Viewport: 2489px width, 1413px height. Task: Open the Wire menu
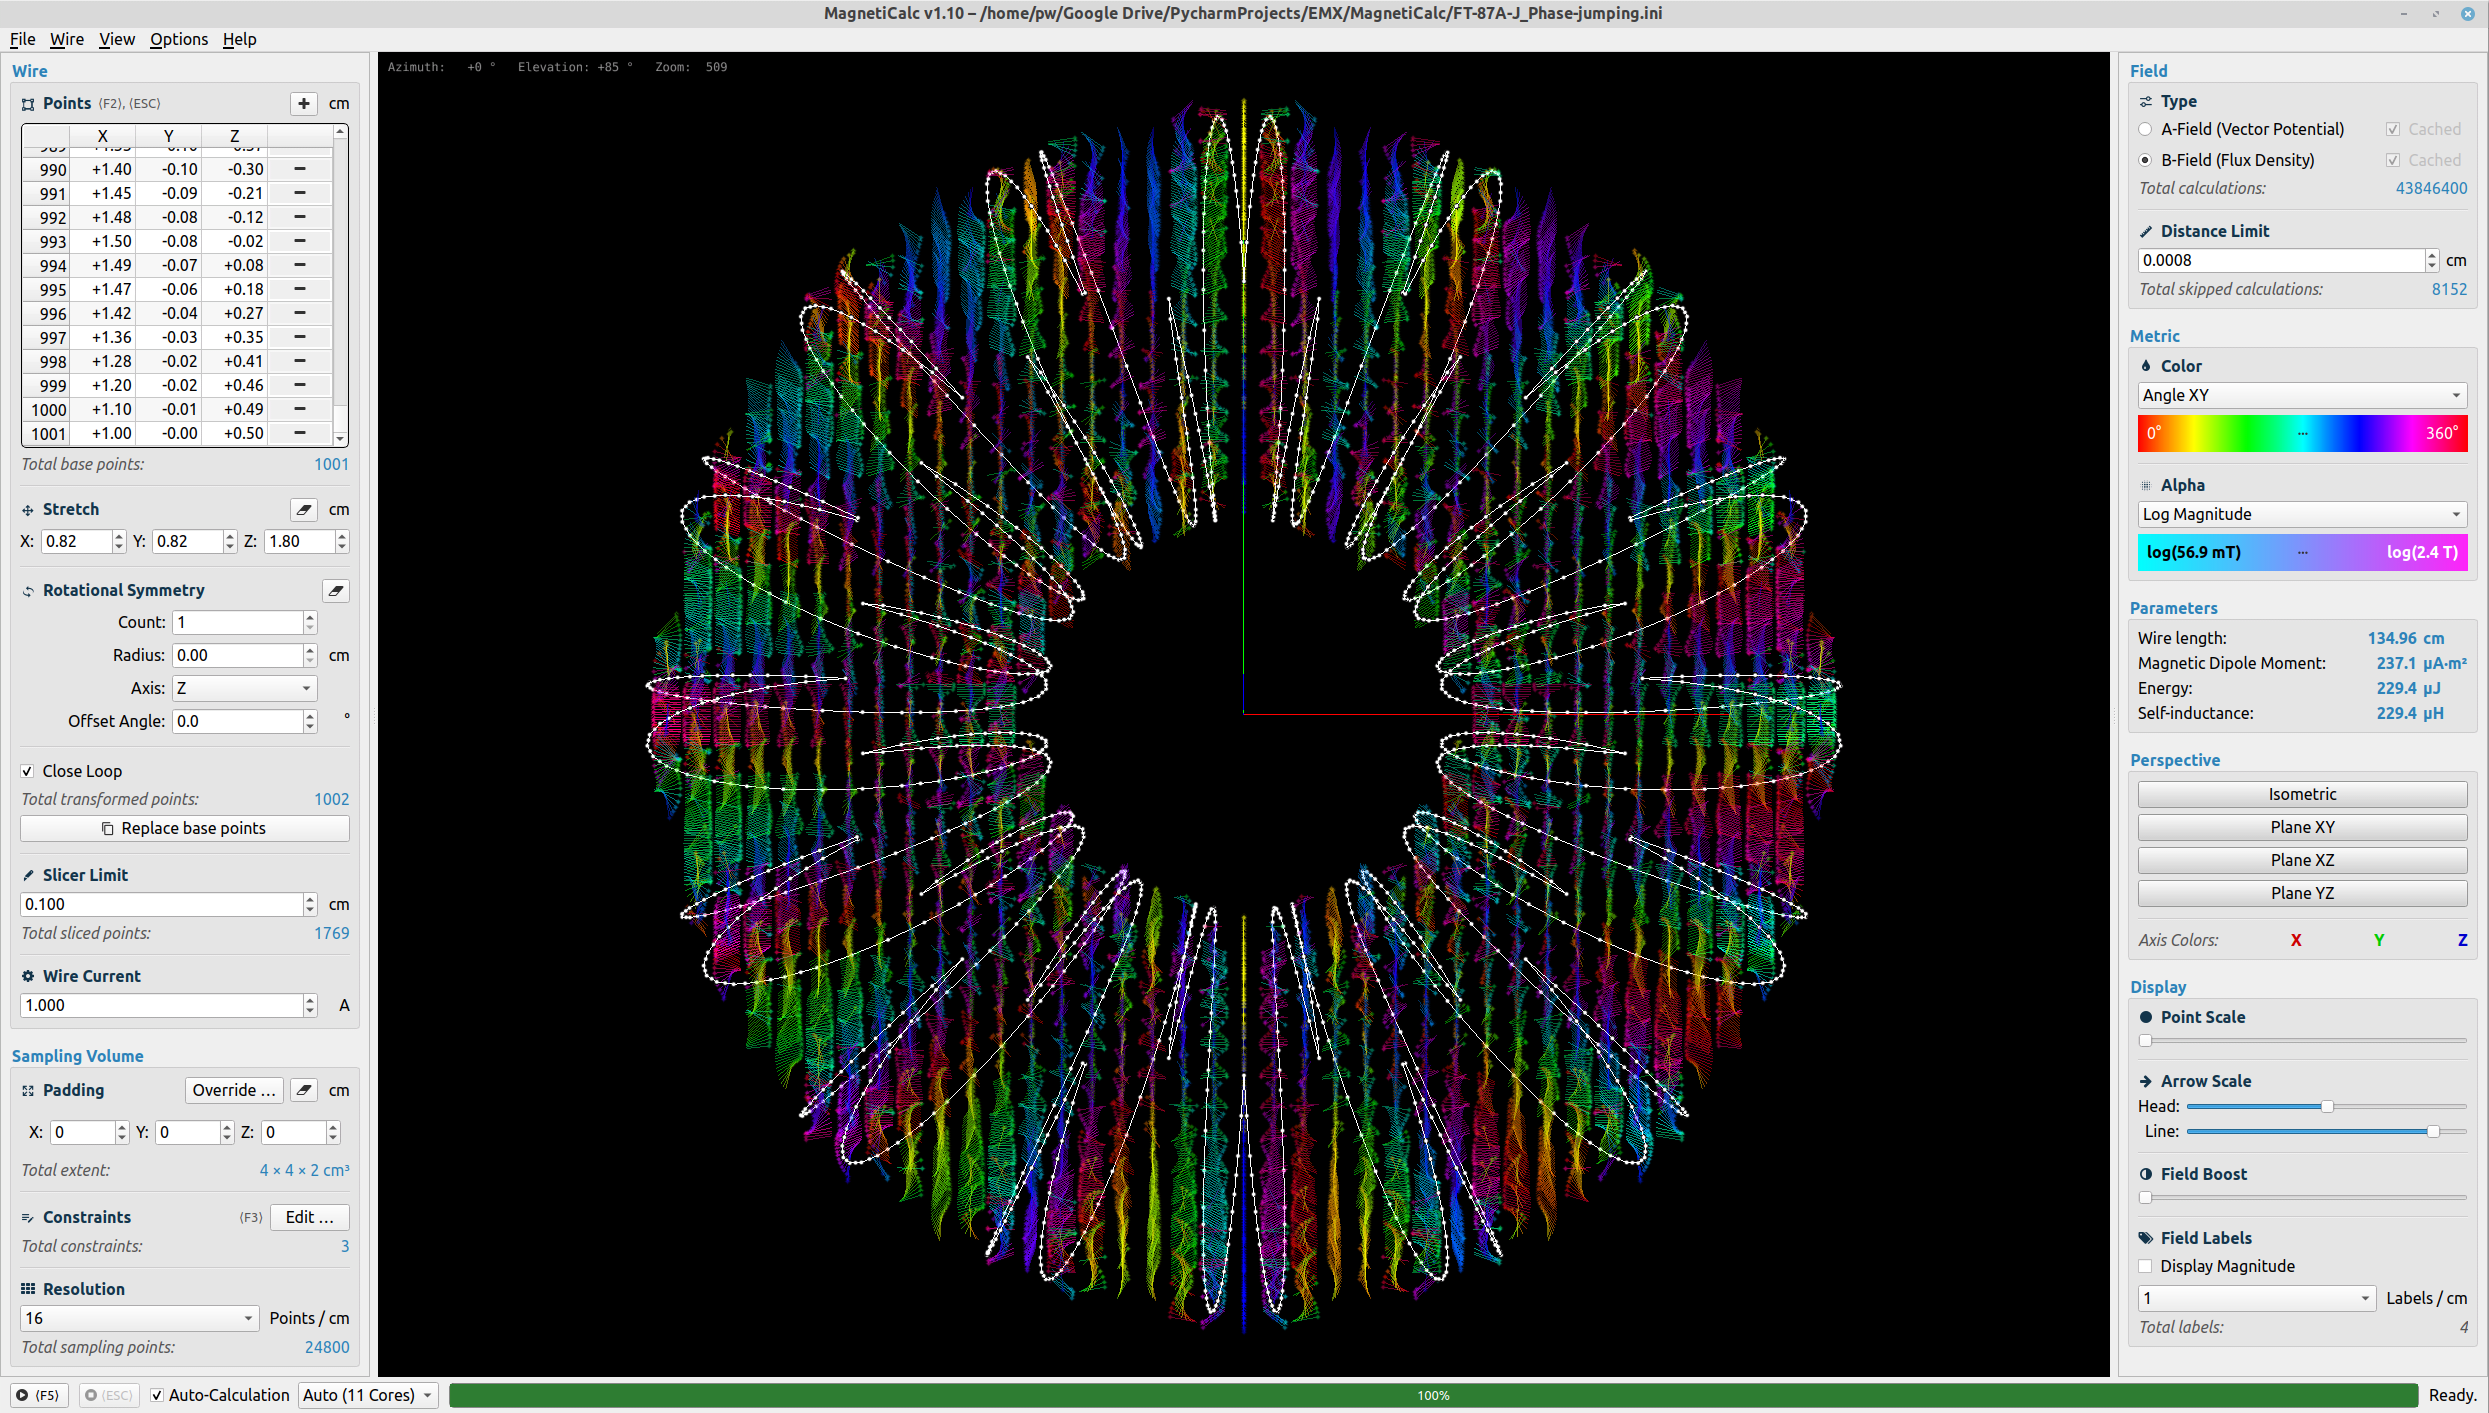click(66, 39)
